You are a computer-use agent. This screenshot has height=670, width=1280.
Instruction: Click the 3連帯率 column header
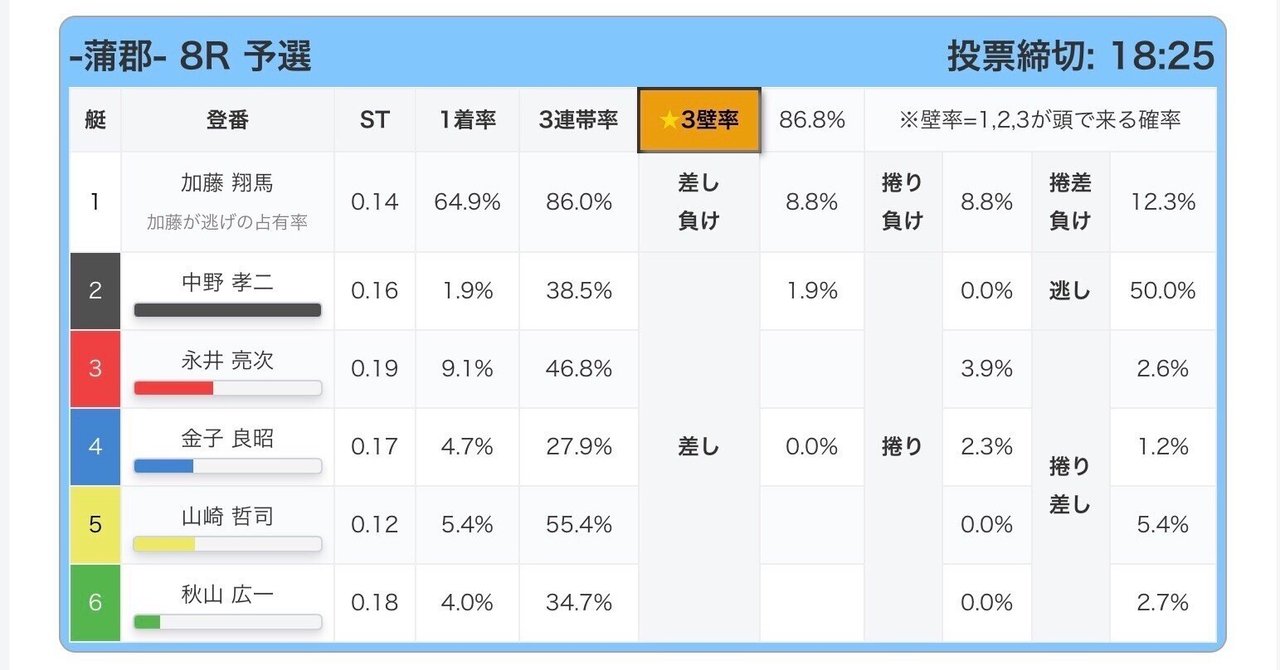pyautogui.click(x=577, y=119)
